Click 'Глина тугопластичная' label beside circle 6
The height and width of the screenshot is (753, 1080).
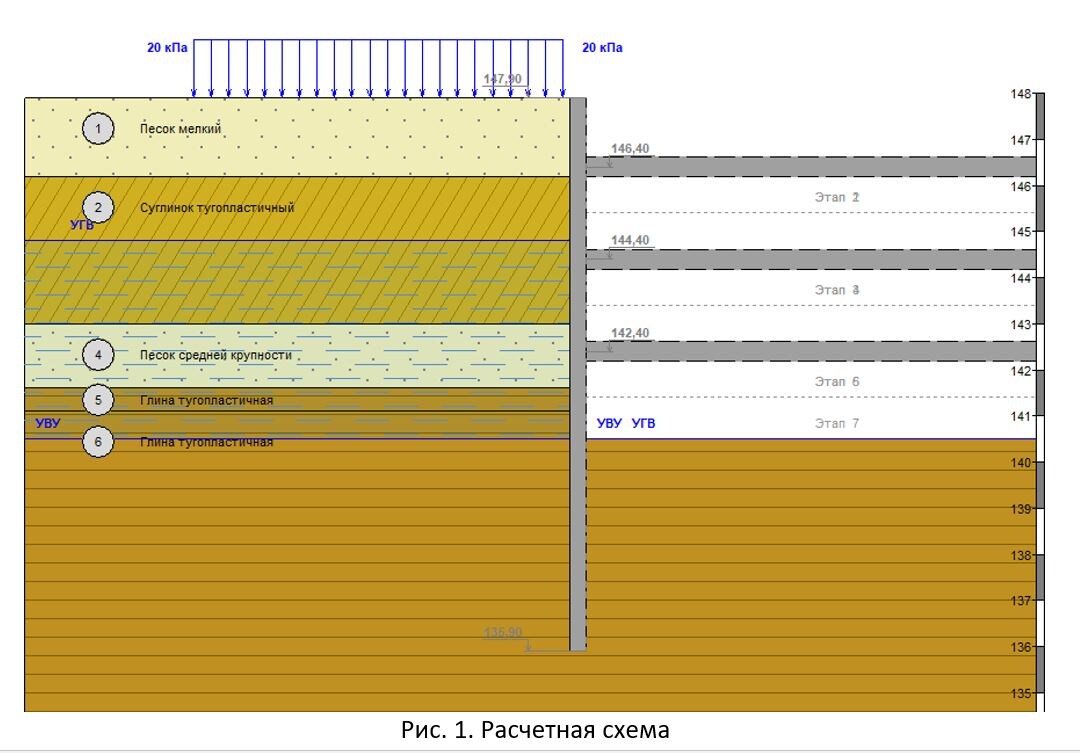tap(207, 442)
